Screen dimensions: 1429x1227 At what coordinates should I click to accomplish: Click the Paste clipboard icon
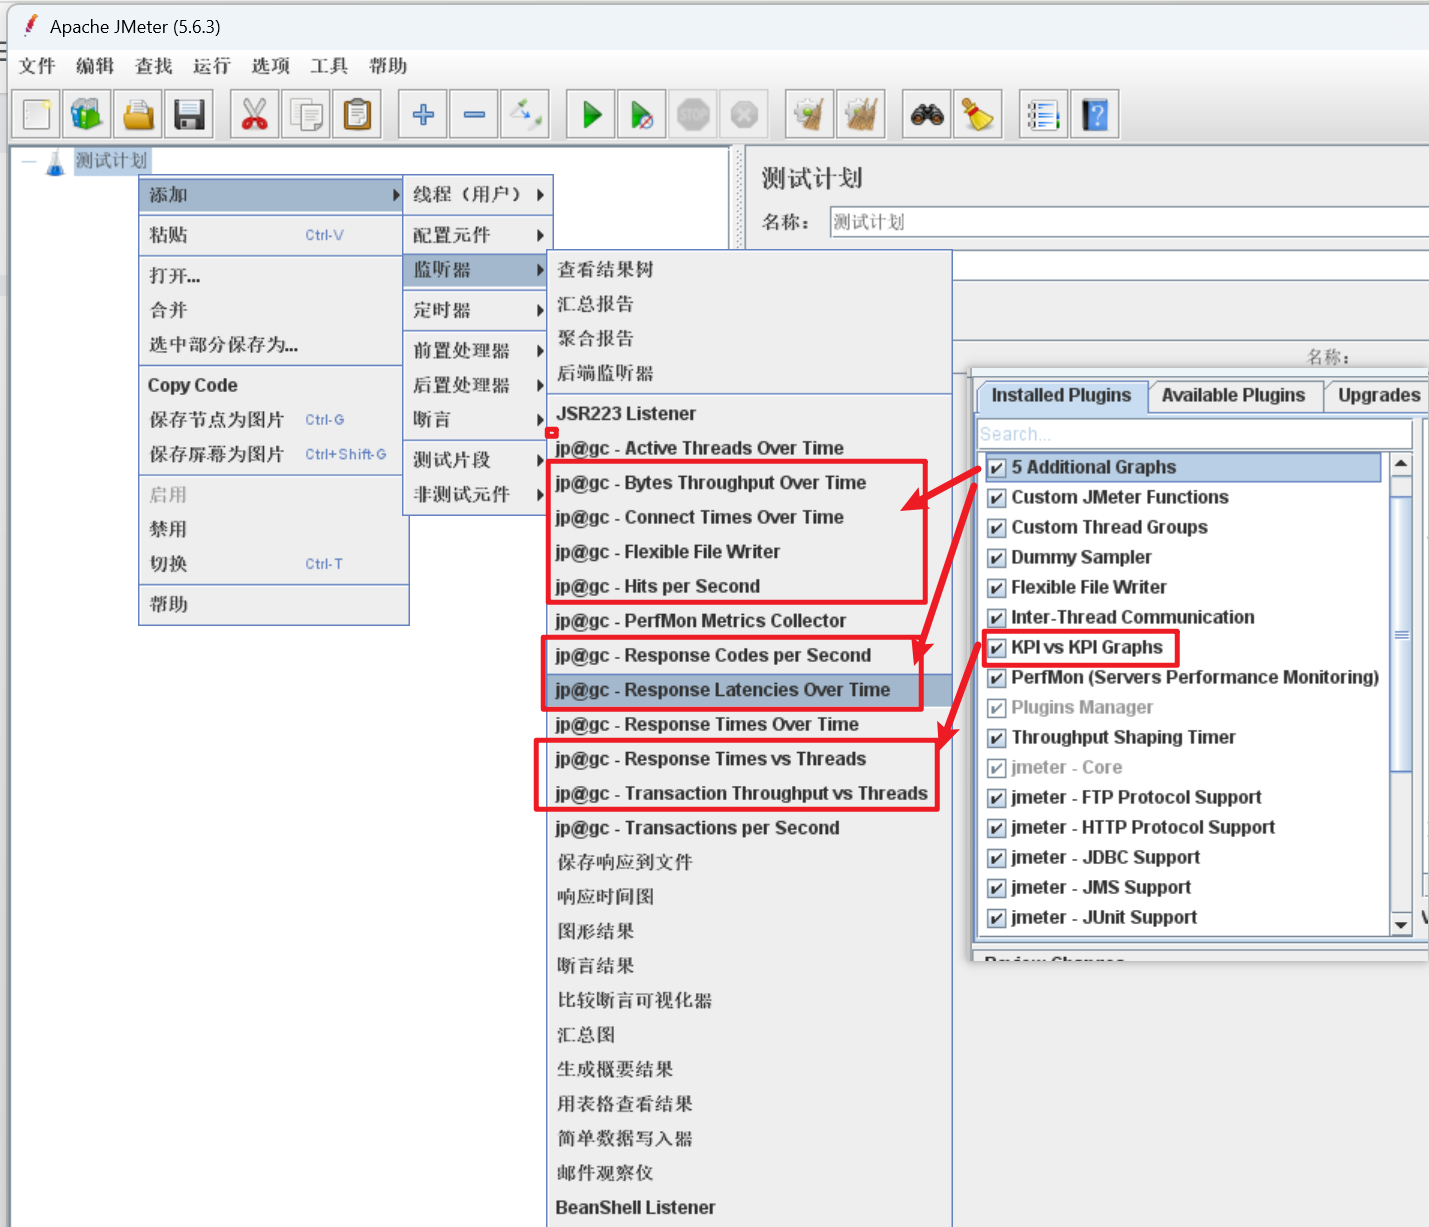click(x=357, y=115)
